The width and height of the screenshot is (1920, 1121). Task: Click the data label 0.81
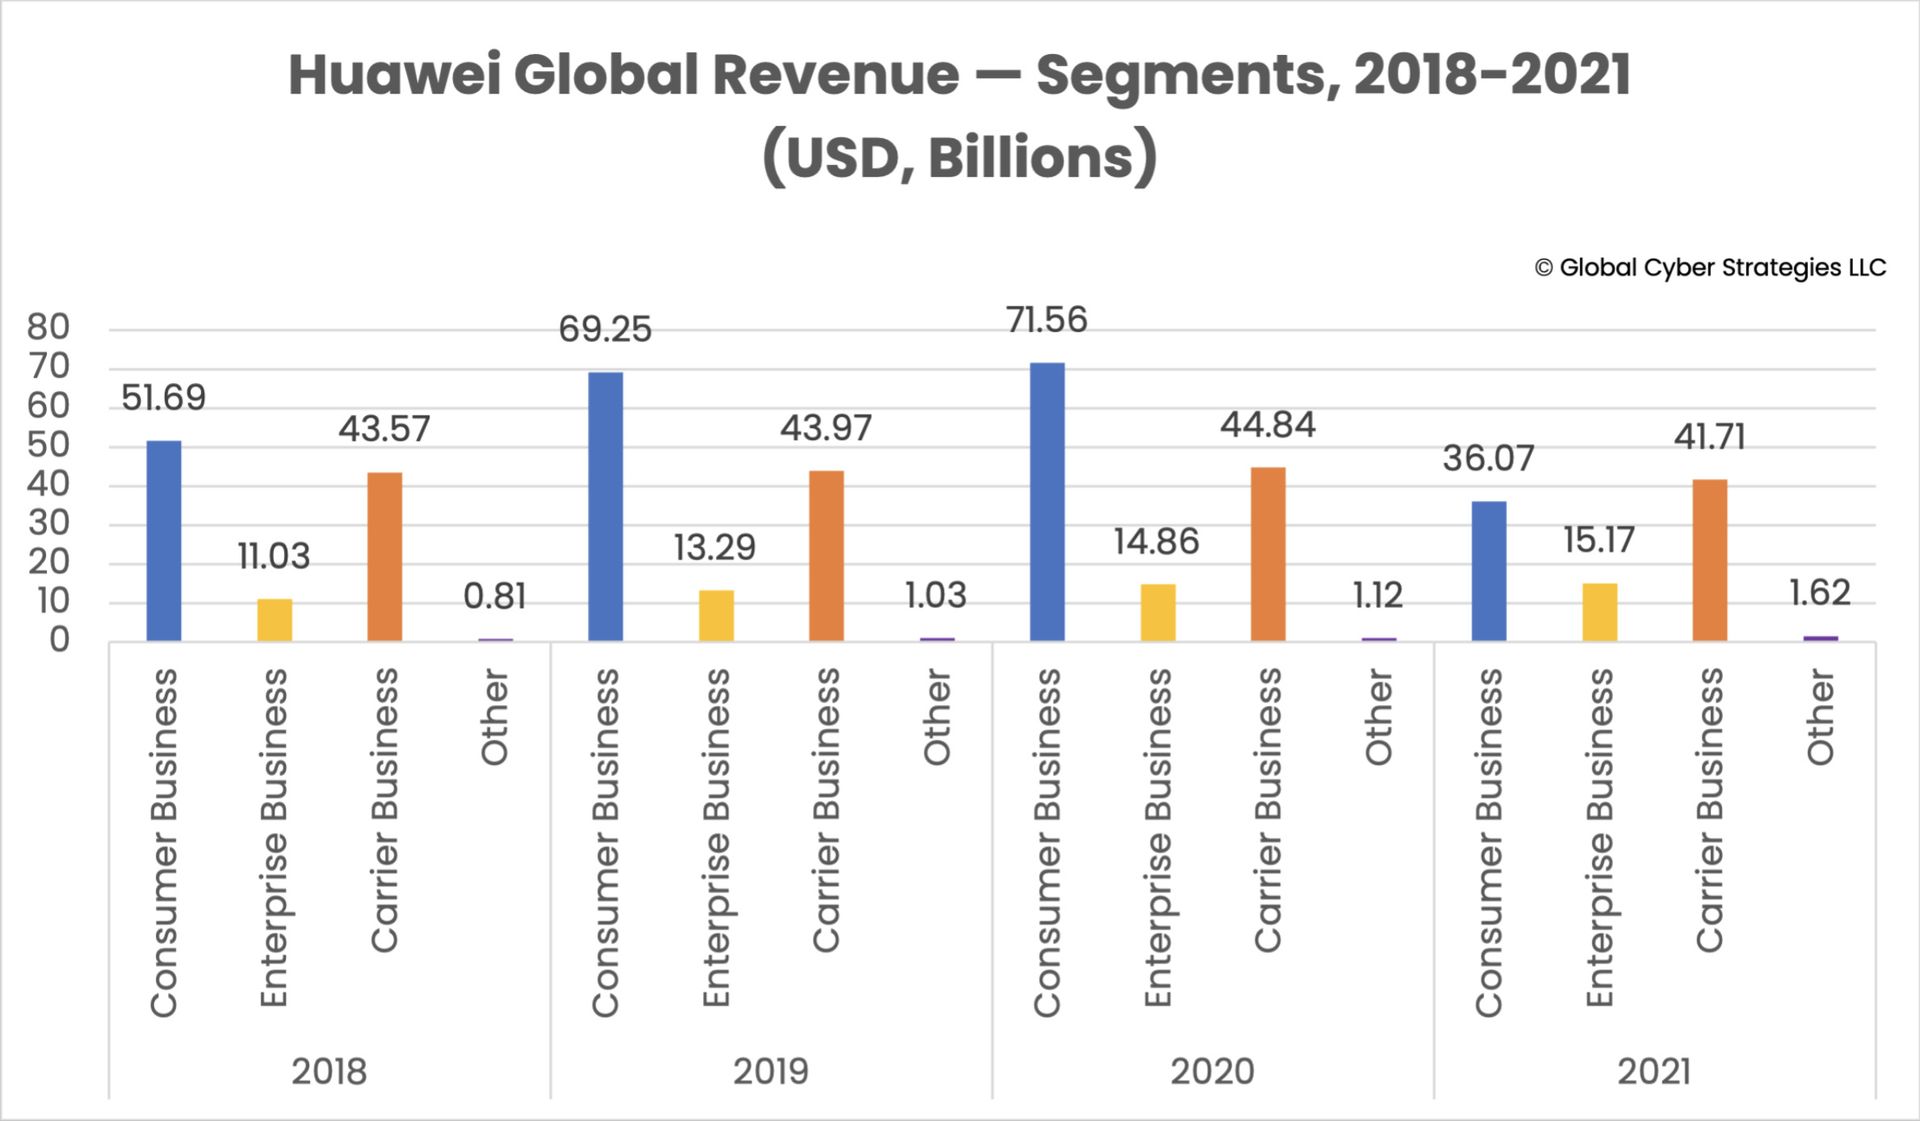495,596
